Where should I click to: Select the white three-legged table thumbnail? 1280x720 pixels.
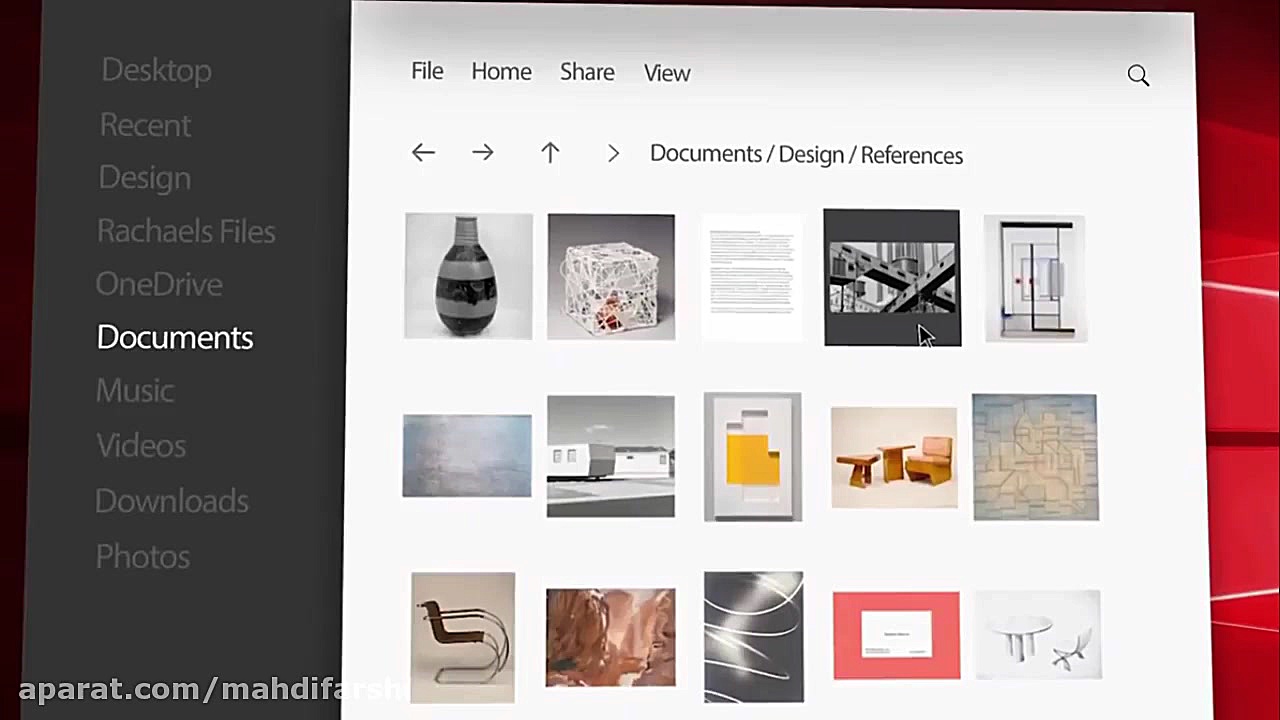tap(1038, 636)
